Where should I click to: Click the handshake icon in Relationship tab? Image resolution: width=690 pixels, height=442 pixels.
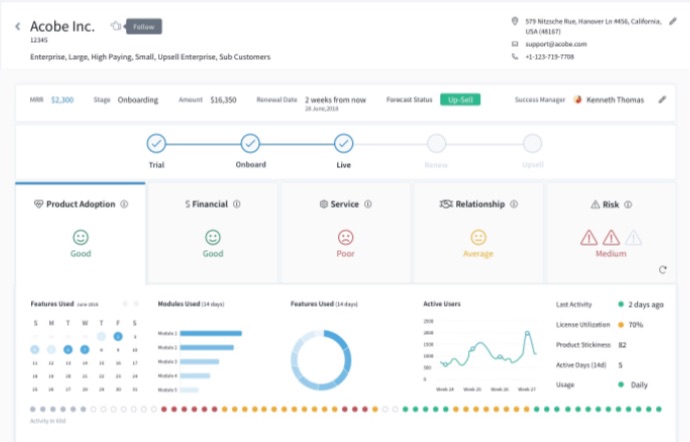pyautogui.click(x=446, y=204)
